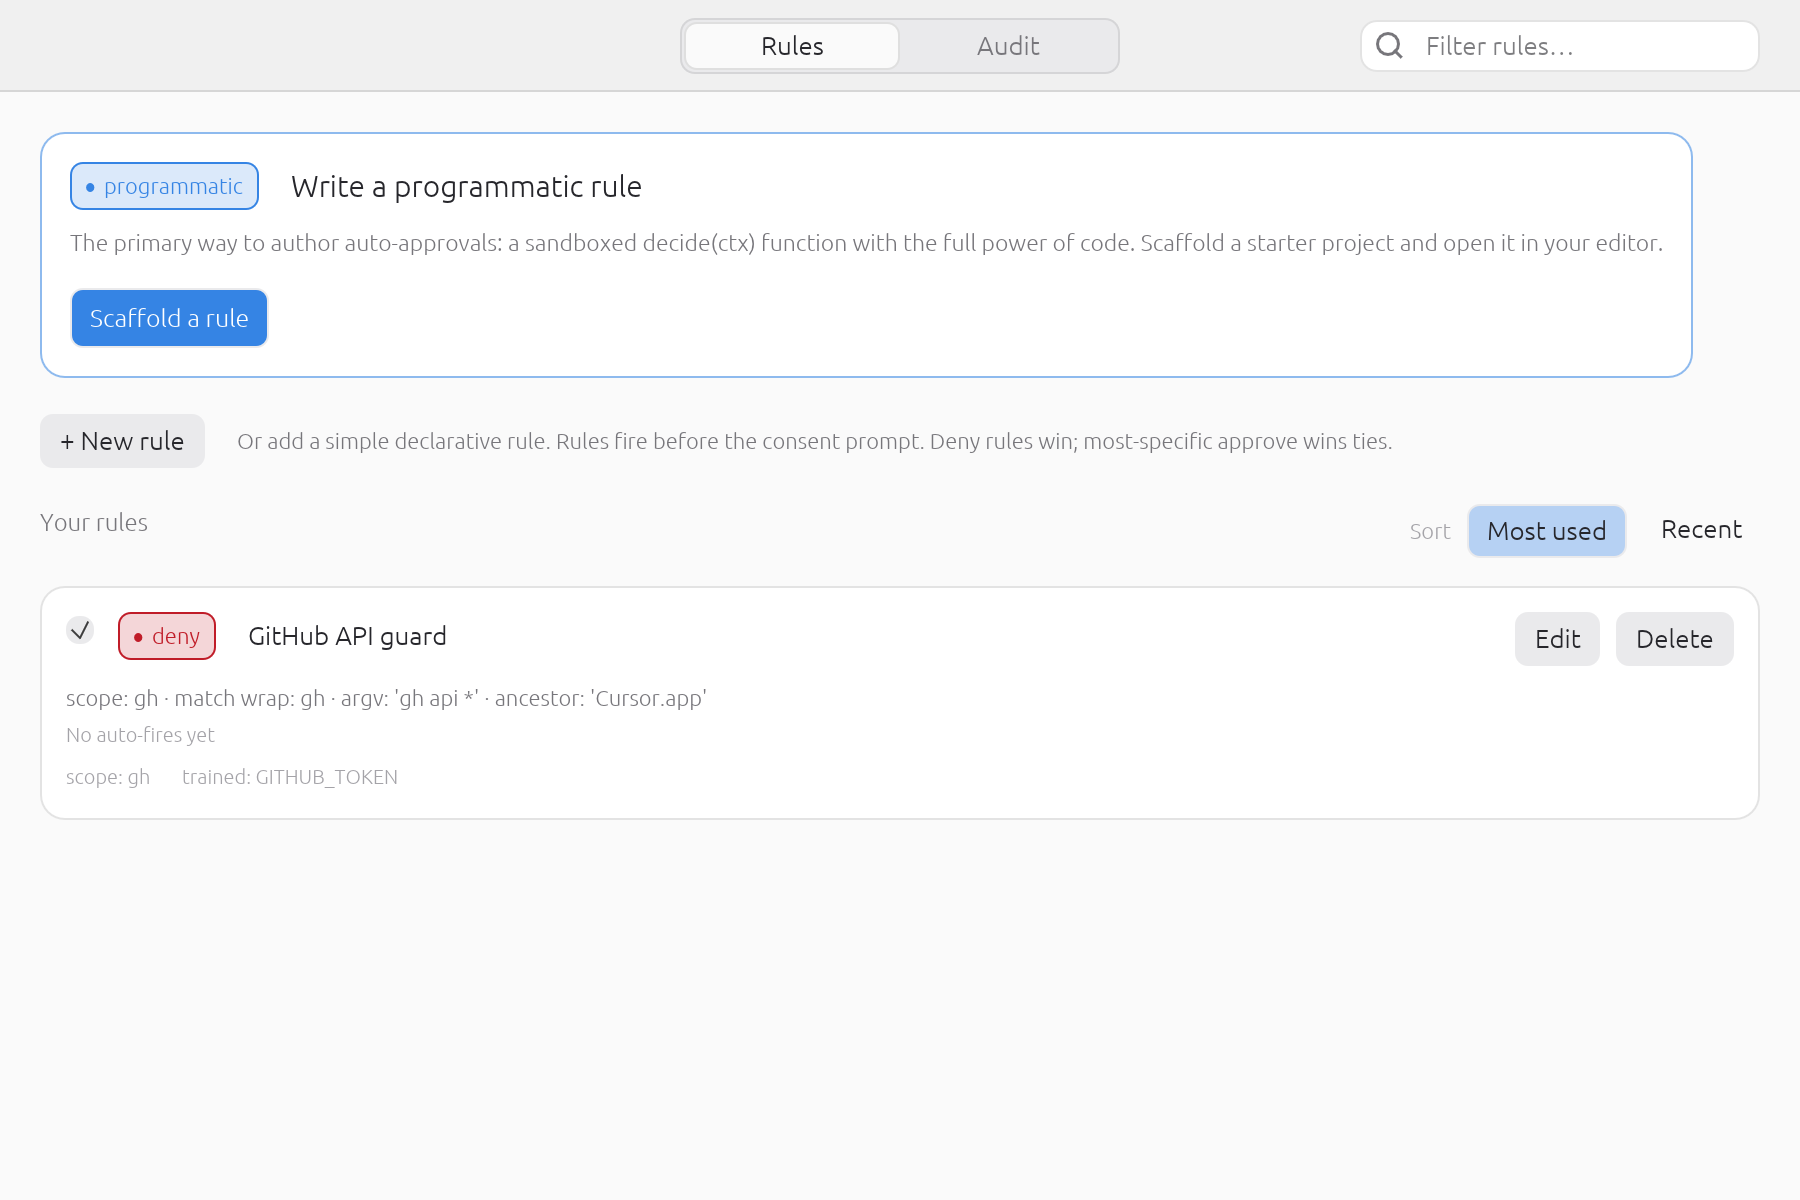Click the programmatic badge
This screenshot has width=1800, height=1200.
164,186
